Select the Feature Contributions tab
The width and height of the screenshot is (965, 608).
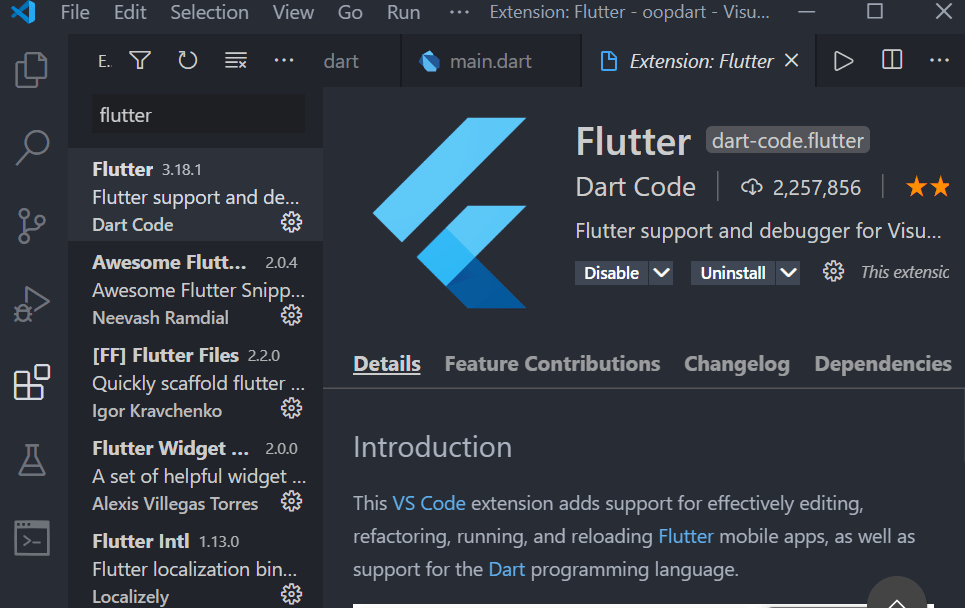[552, 364]
